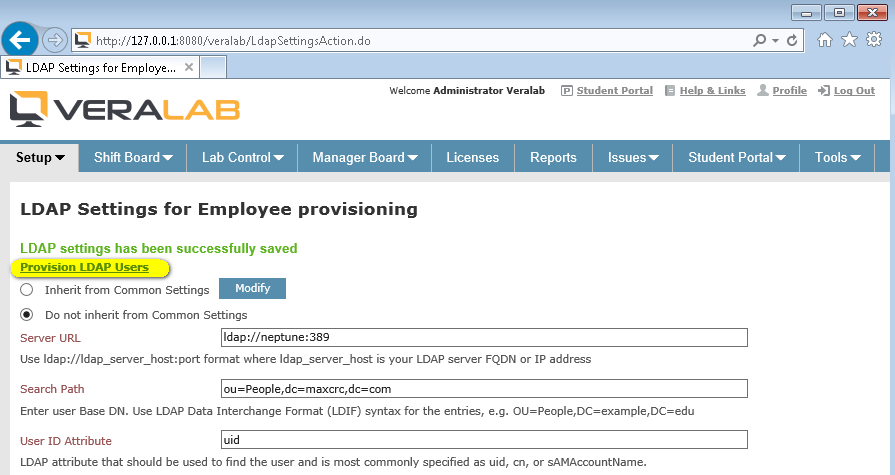
Task: Click the Search Path input field
Action: pyautogui.click(x=484, y=389)
